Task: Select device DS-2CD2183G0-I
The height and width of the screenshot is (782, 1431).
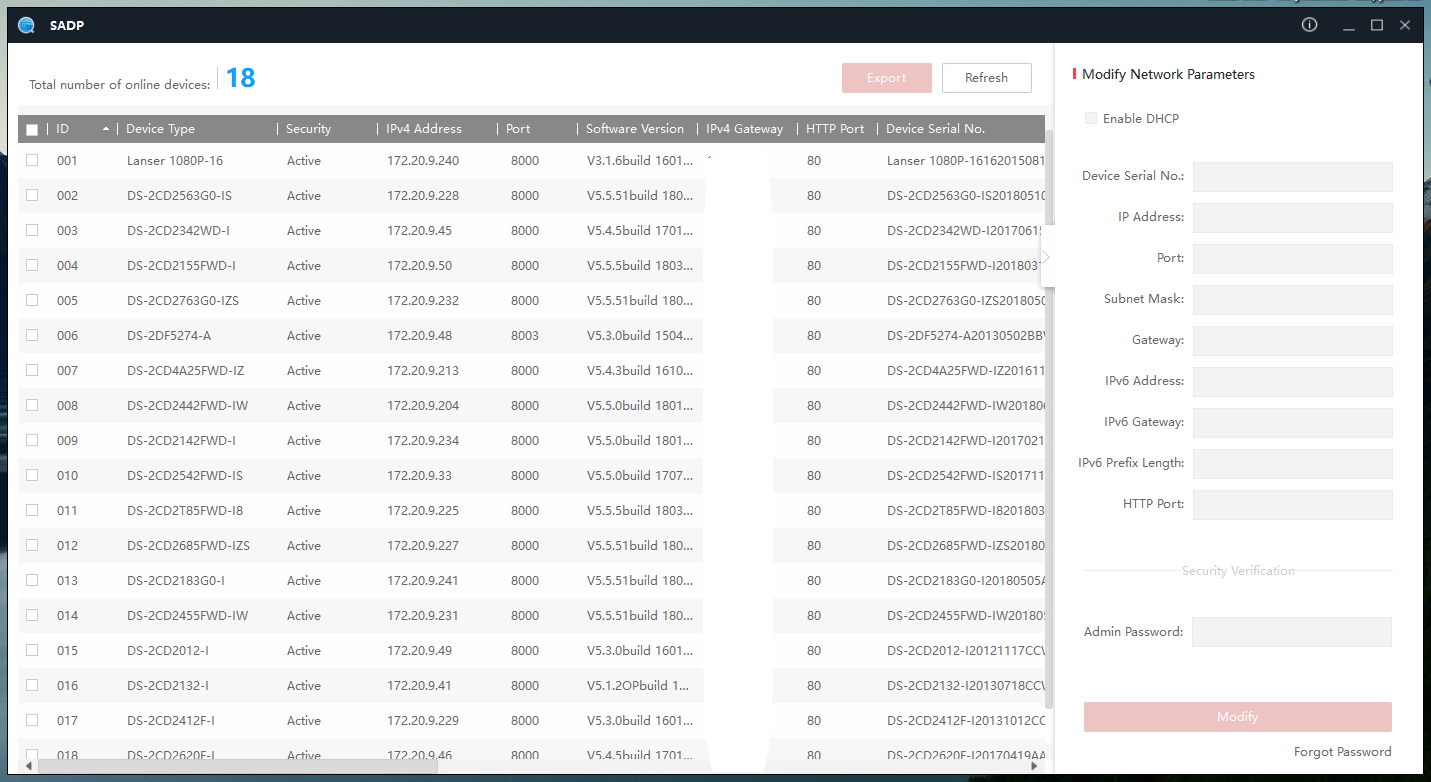Action: tap(176, 581)
